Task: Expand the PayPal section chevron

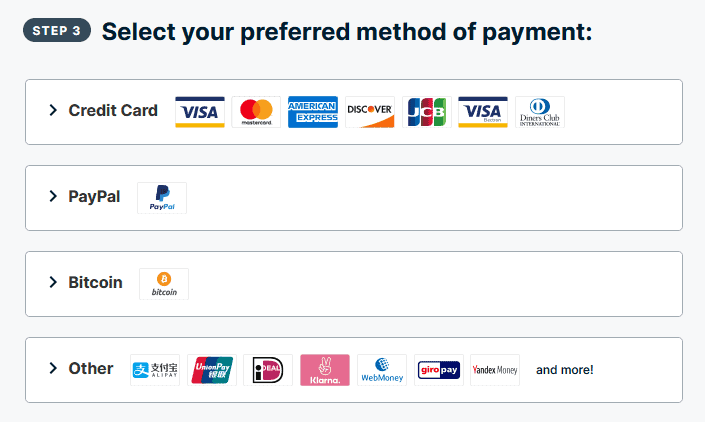Action: click(x=53, y=197)
